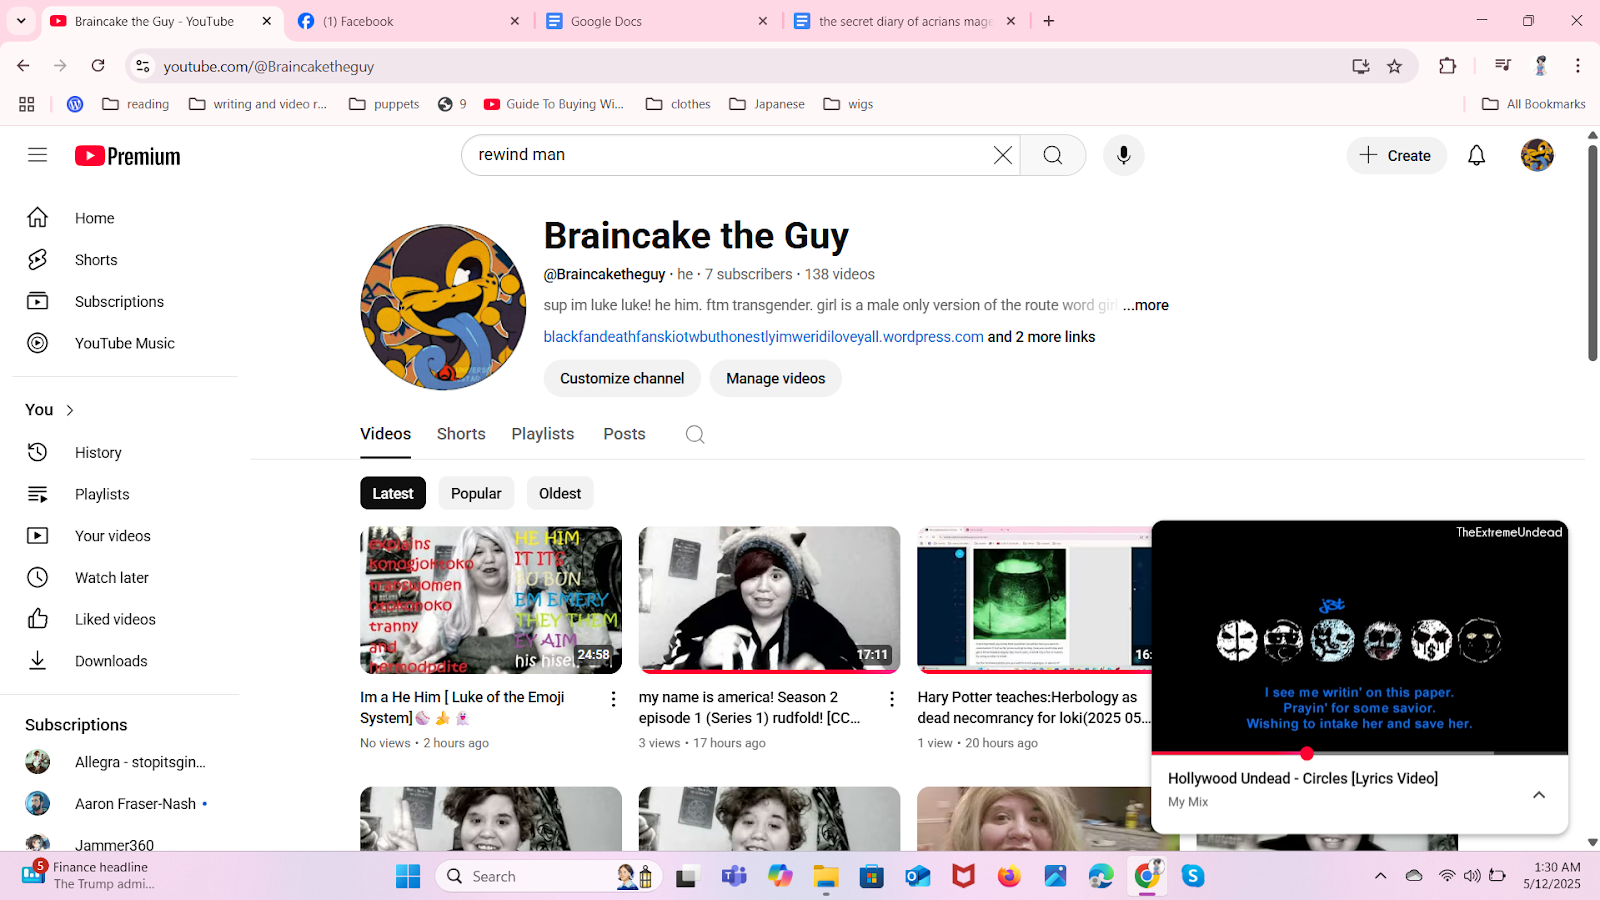
Task: Open the tab search dropdown arrow
Action: tap(20, 21)
